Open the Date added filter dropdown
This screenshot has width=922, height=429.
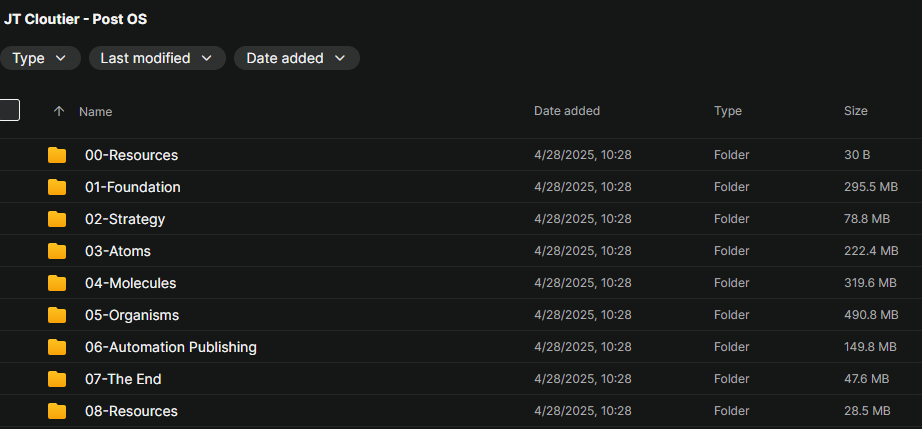click(296, 58)
